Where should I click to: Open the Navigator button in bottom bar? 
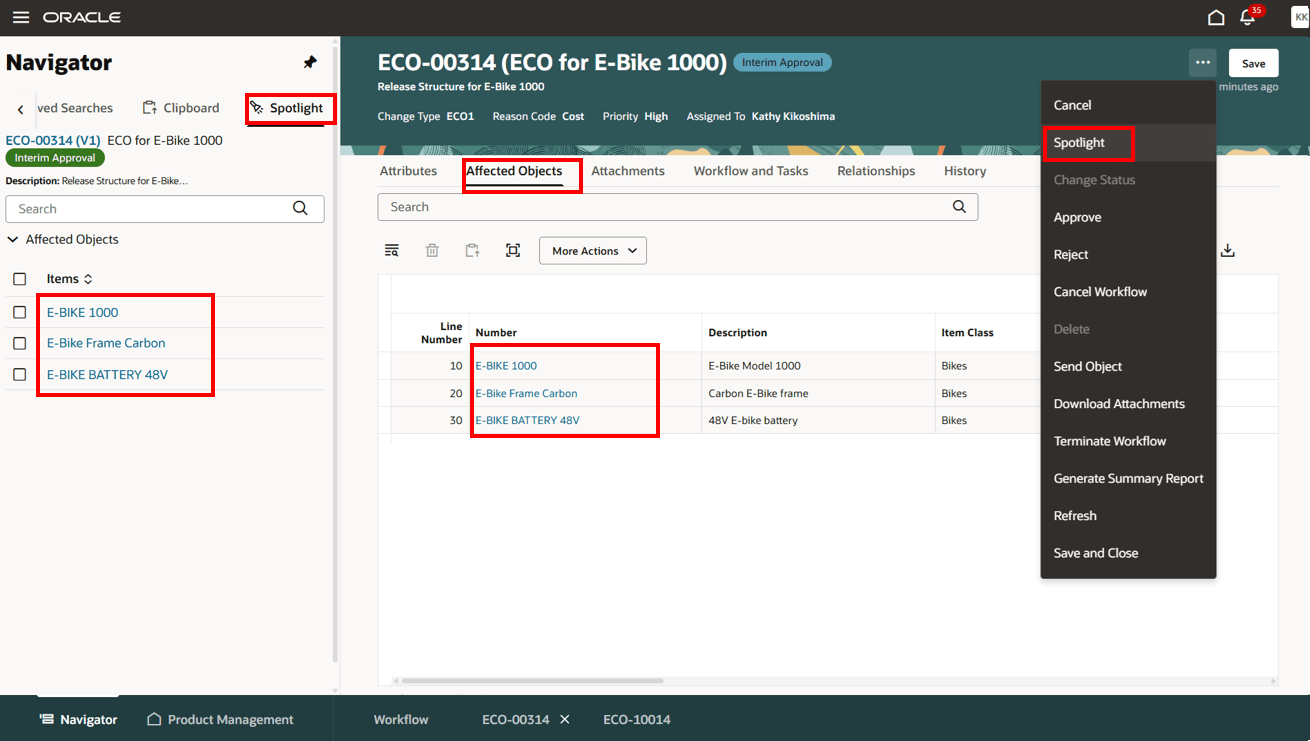[x=78, y=719]
